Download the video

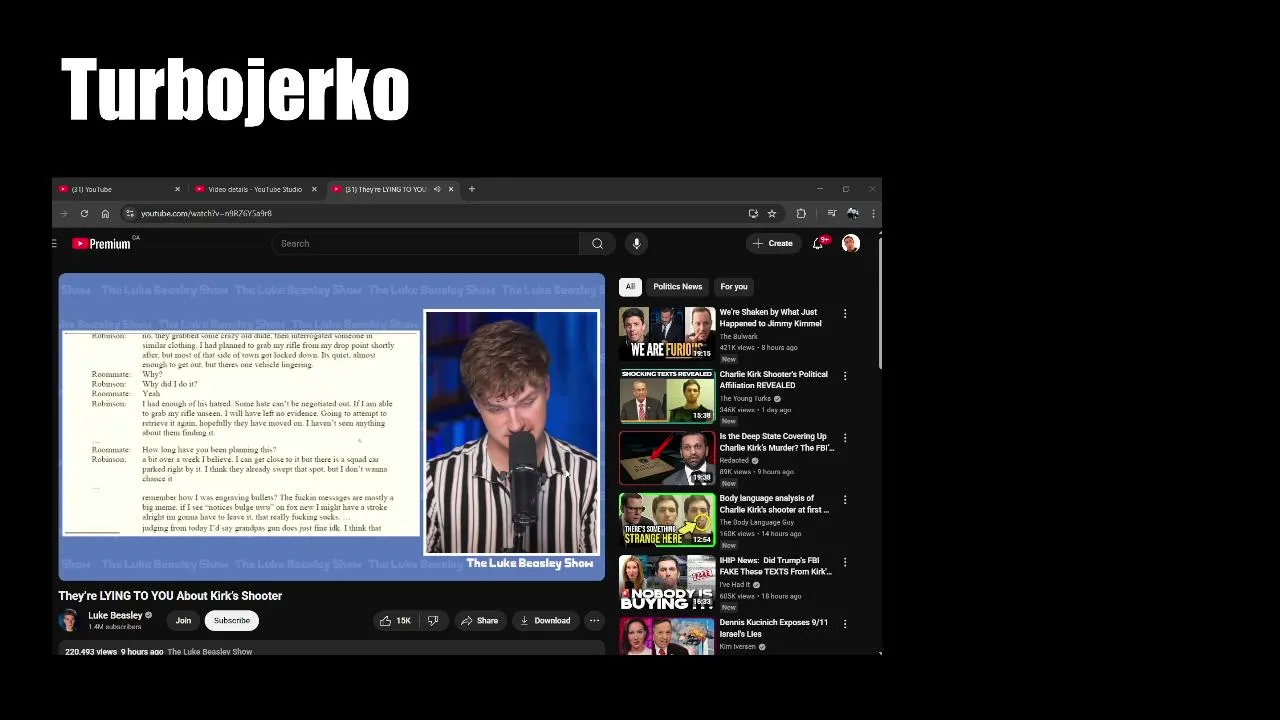coord(545,621)
